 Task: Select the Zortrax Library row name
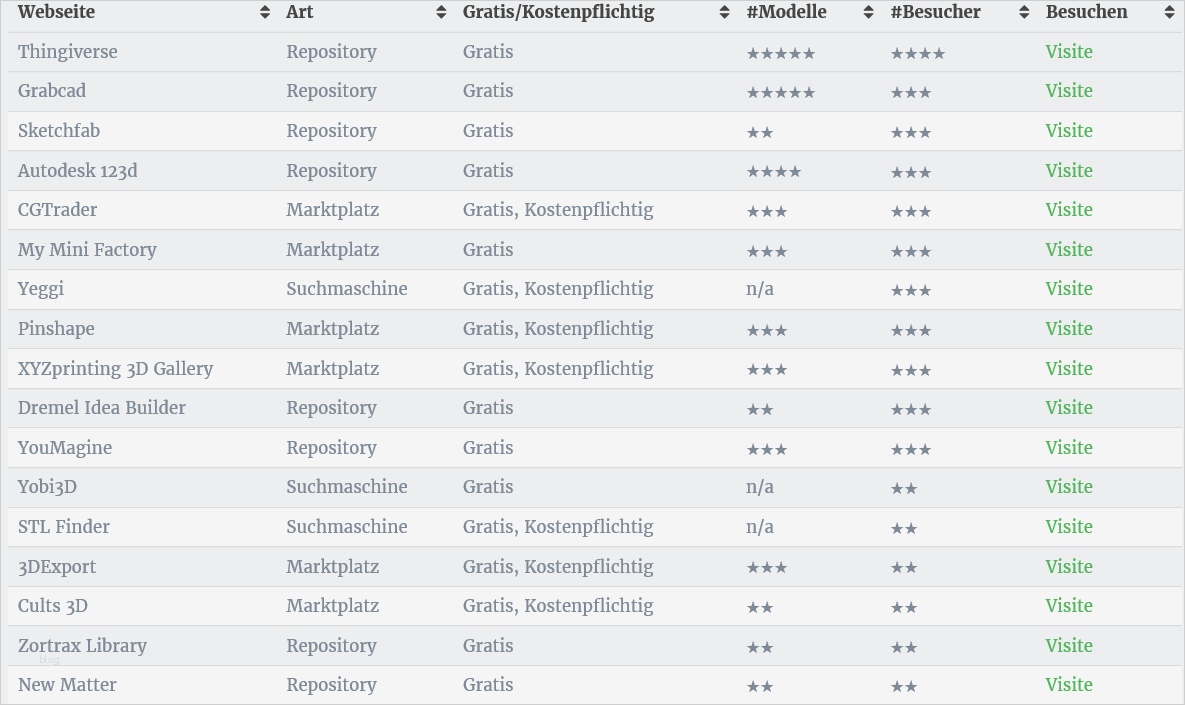click(x=82, y=646)
